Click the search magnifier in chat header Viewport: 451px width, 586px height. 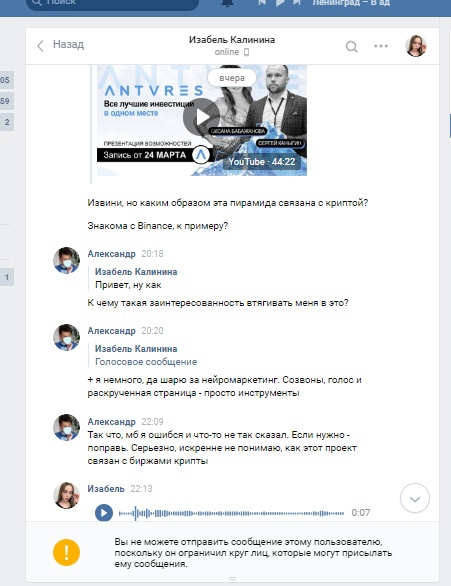351,47
